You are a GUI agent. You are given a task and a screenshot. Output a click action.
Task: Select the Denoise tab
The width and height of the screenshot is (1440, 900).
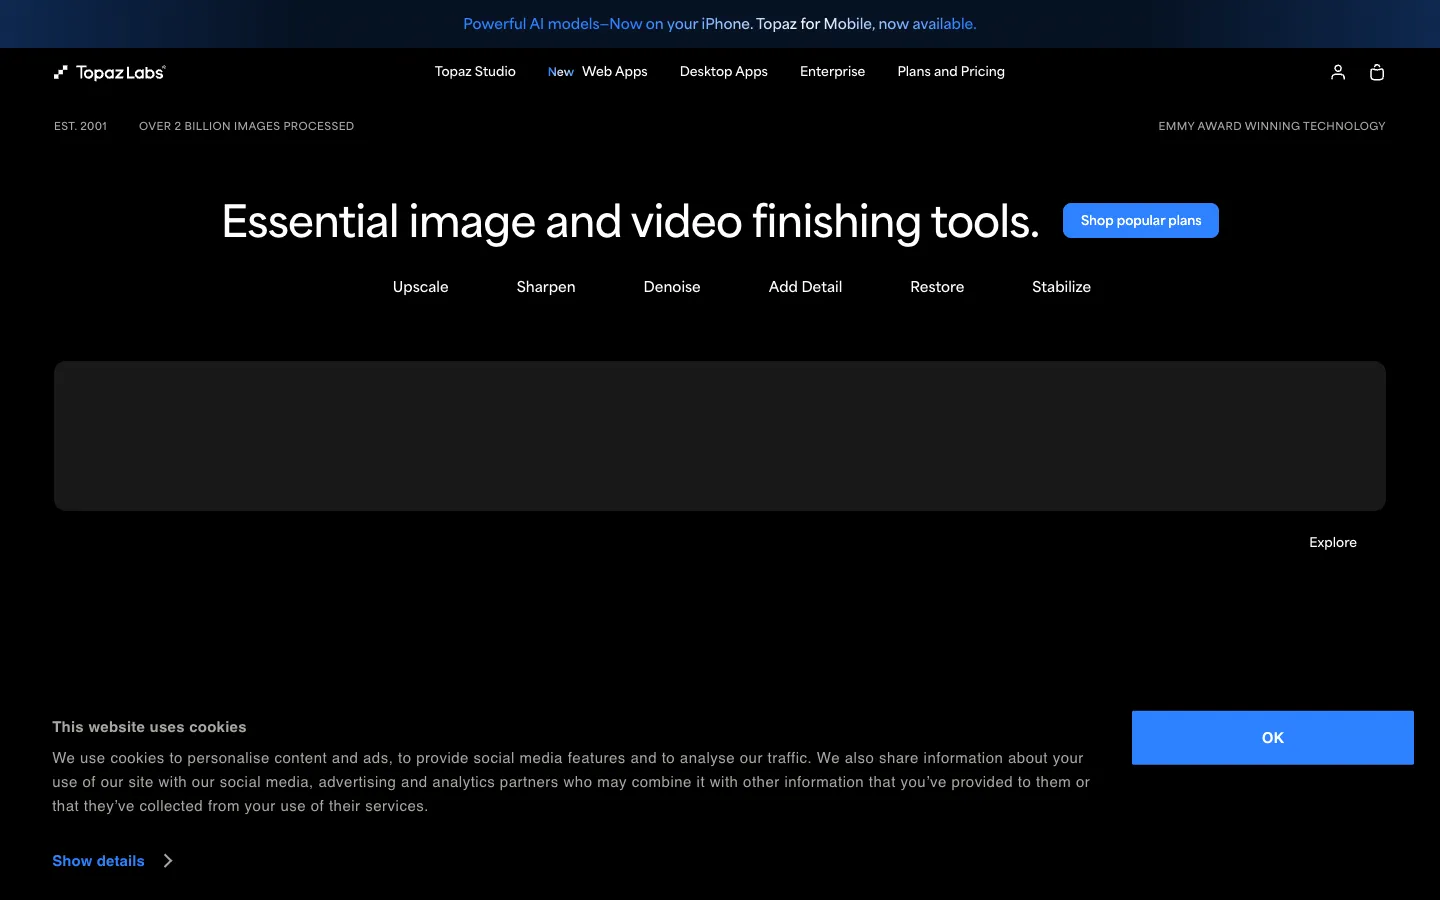point(672,287)
